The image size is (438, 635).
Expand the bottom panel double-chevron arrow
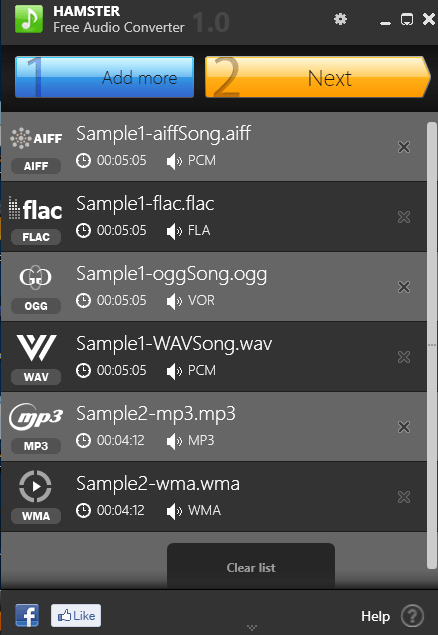pyautogui.click(x=252, y=628)
